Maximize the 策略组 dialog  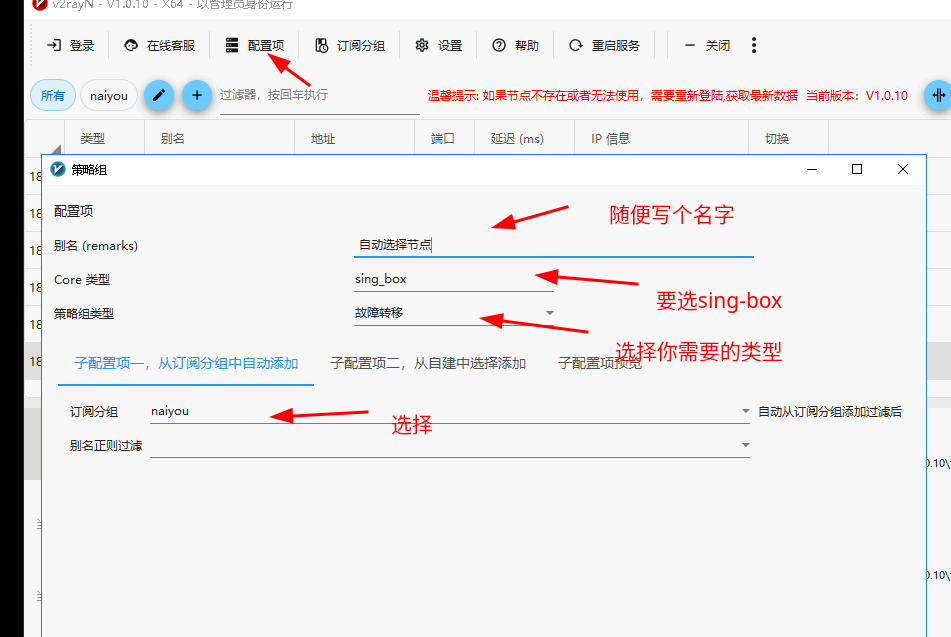point(857,169)
